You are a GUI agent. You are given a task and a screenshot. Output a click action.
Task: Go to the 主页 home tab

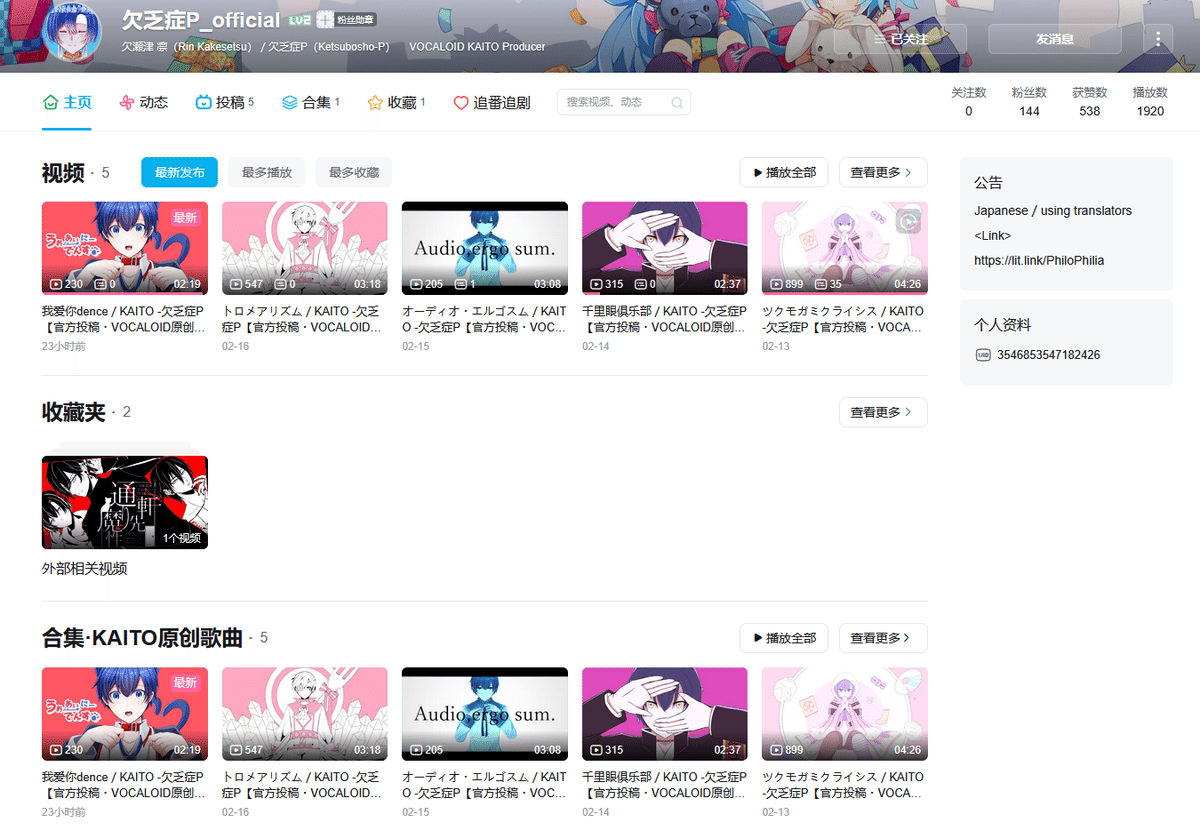point(67,102)
